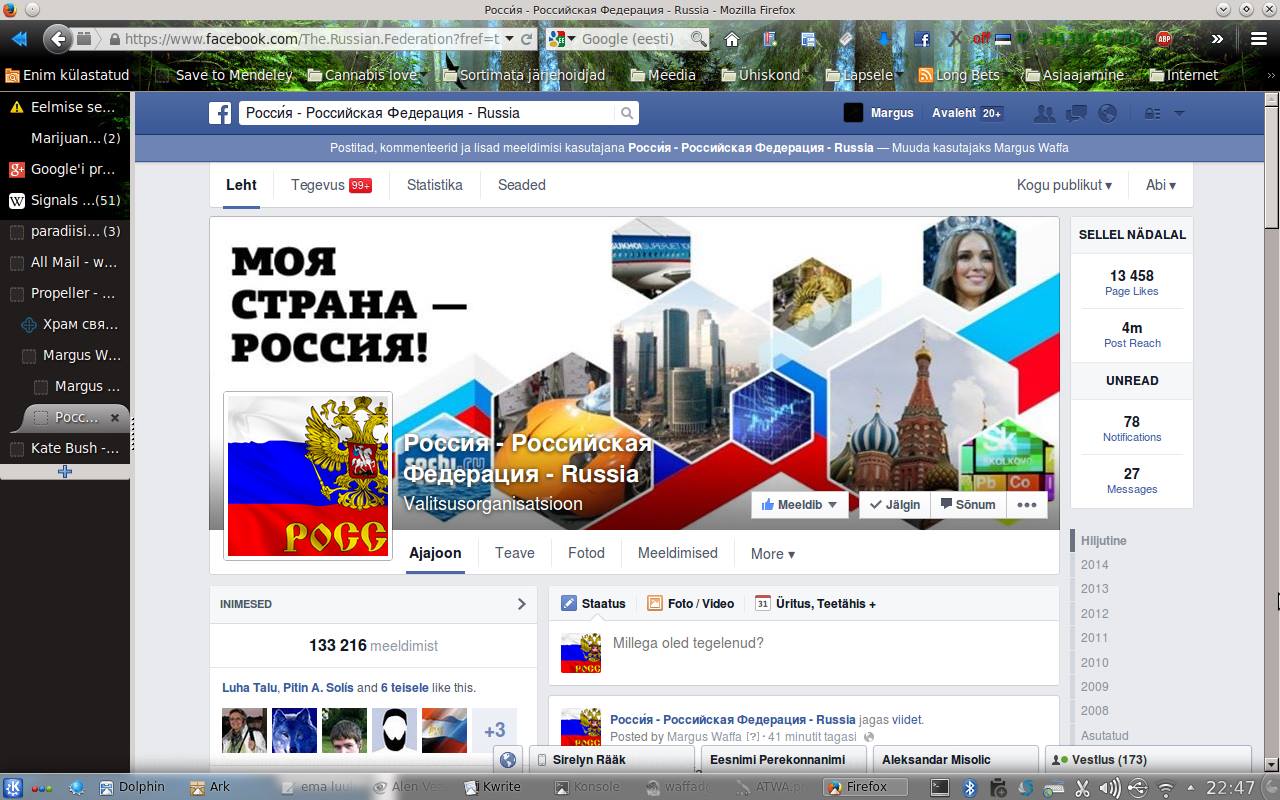Open the Fotod photos tab
This screenshot has width=1280, height=800.
click(586, 553)
